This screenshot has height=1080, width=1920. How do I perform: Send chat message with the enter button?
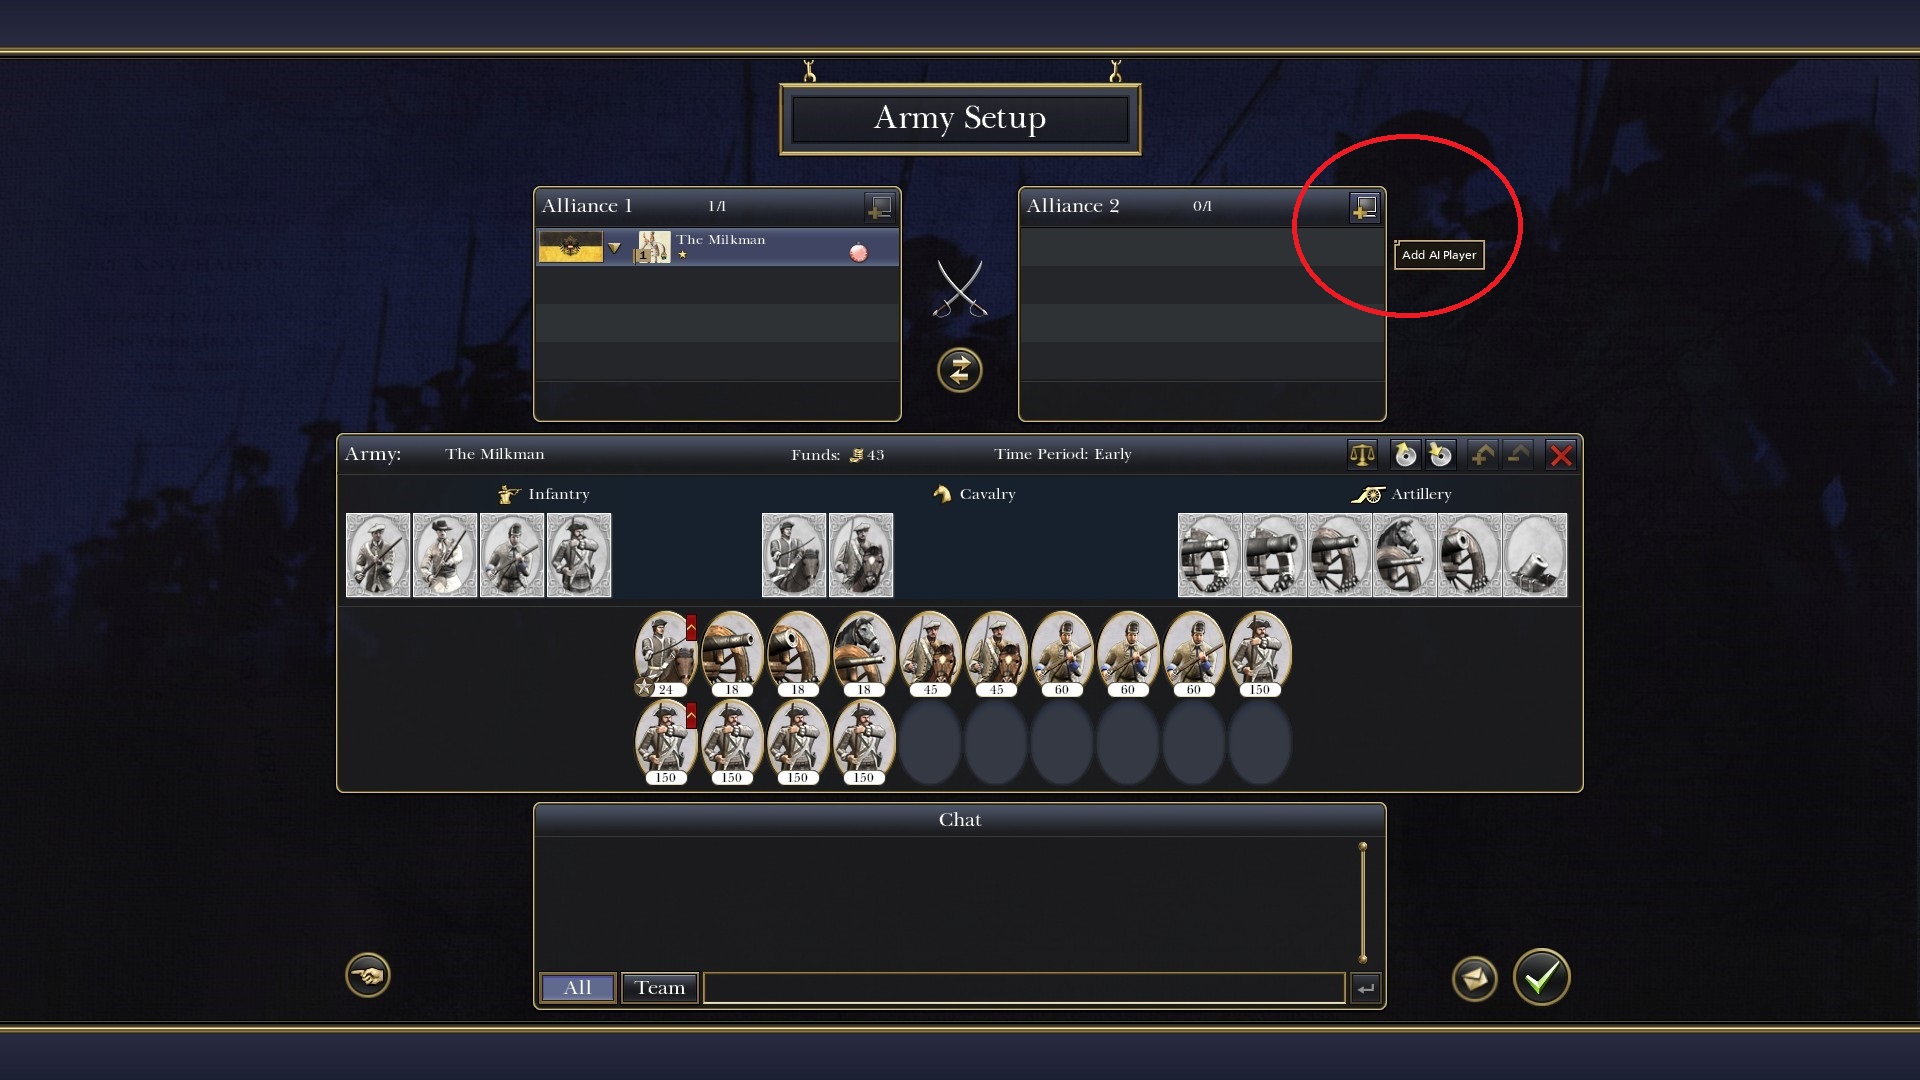click(x=1365, y=988)
